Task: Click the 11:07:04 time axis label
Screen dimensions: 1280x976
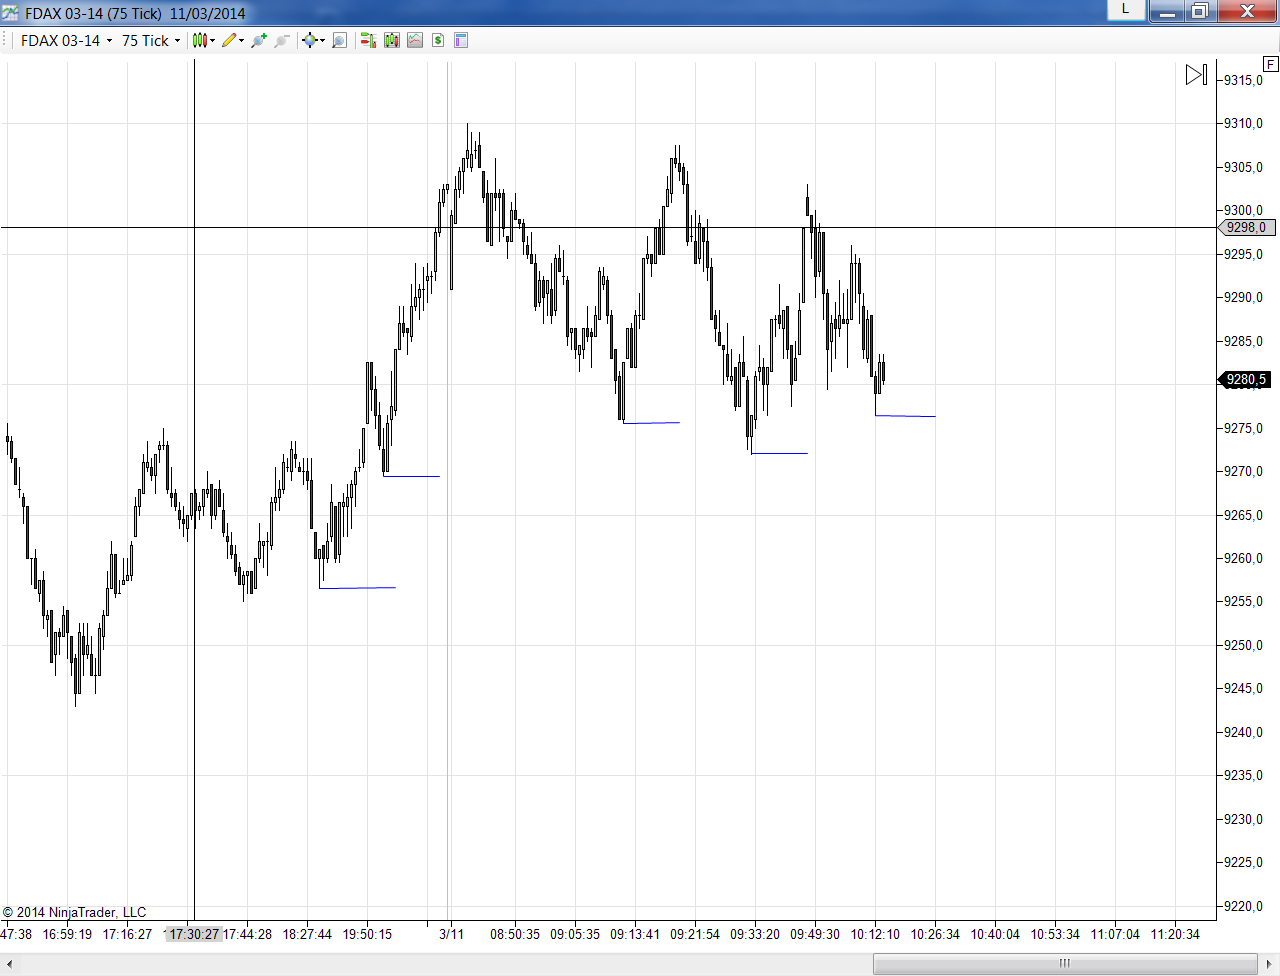Action: (1115, 934)
